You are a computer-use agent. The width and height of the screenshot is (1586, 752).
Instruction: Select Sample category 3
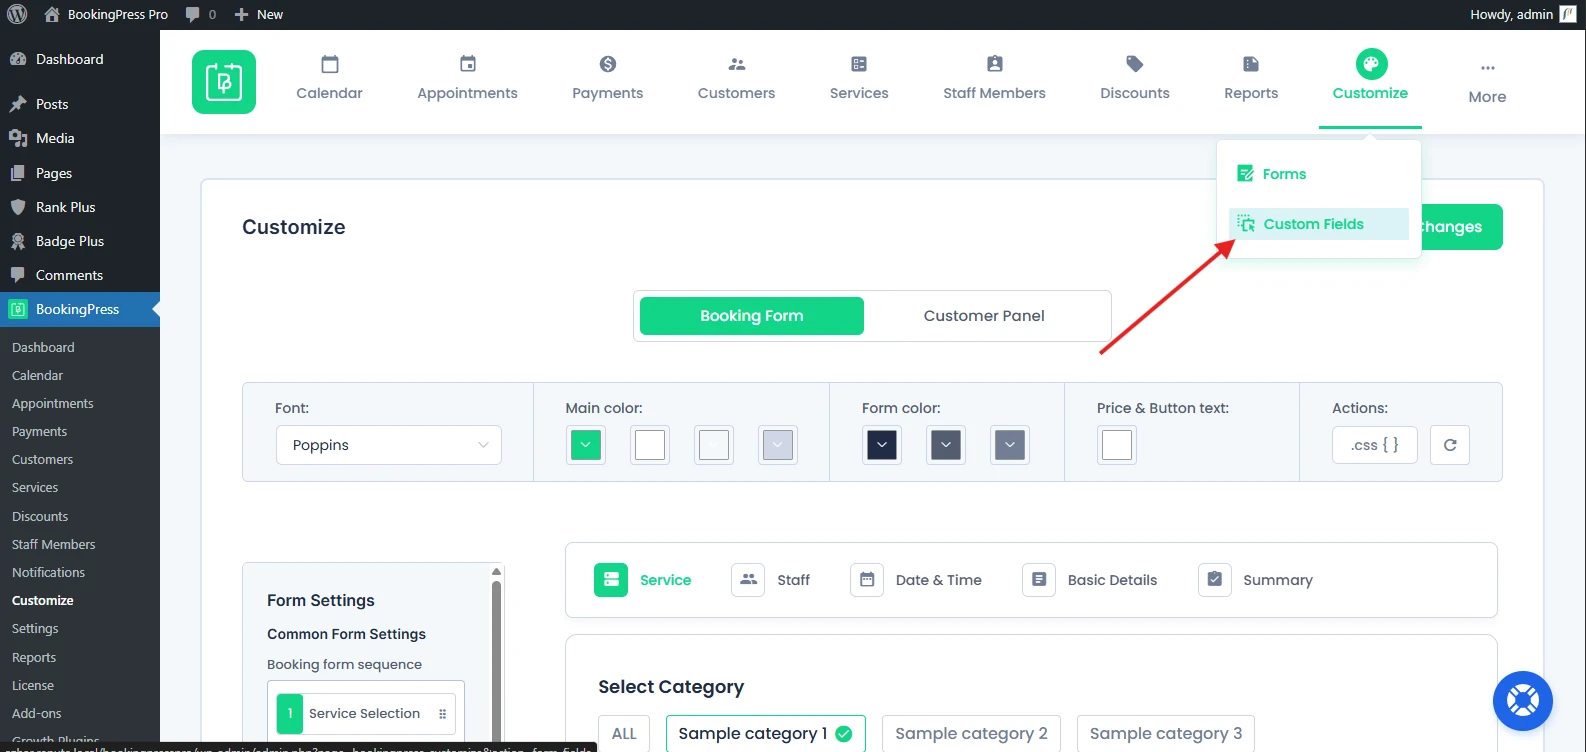click(1166, 734)
